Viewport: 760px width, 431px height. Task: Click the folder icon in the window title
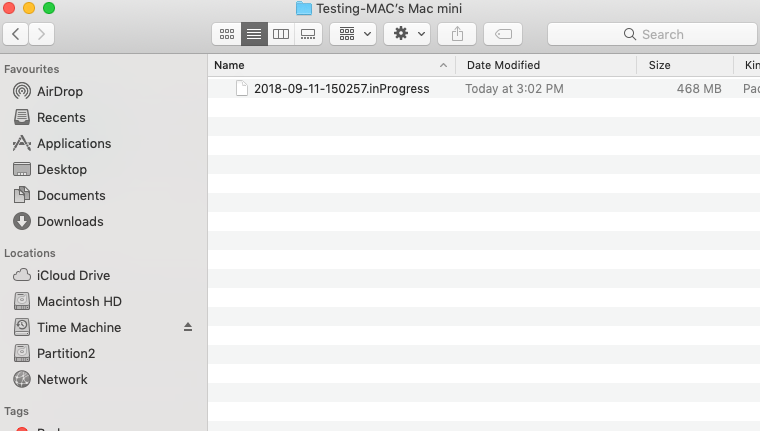(304, 8)
